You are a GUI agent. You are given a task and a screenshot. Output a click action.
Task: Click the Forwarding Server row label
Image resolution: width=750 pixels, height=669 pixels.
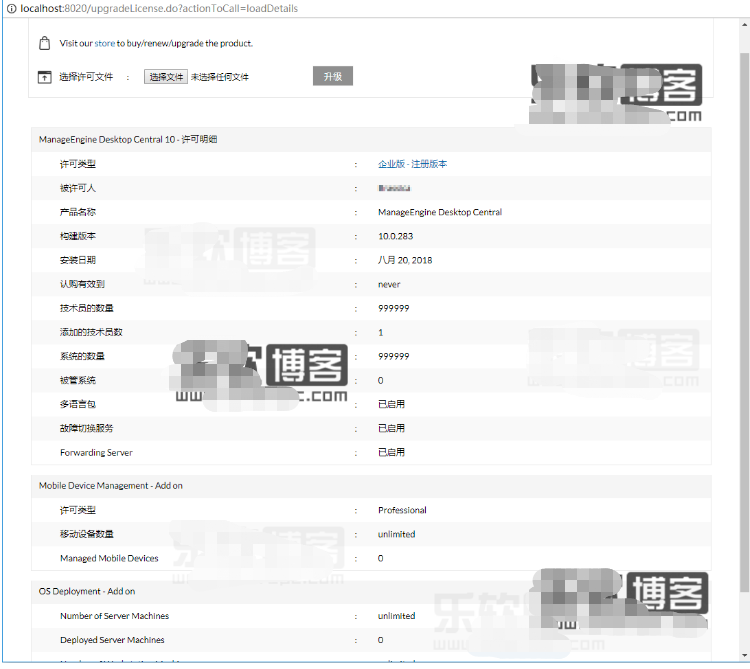96,452
